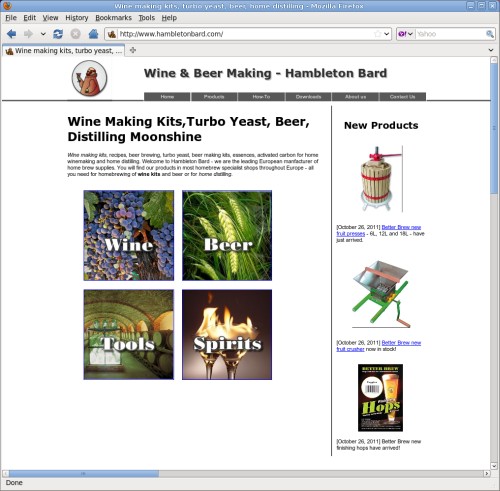The image size is (500, 491).
Task: Click the Products navigation button
Action: click(x=214, y=97)
